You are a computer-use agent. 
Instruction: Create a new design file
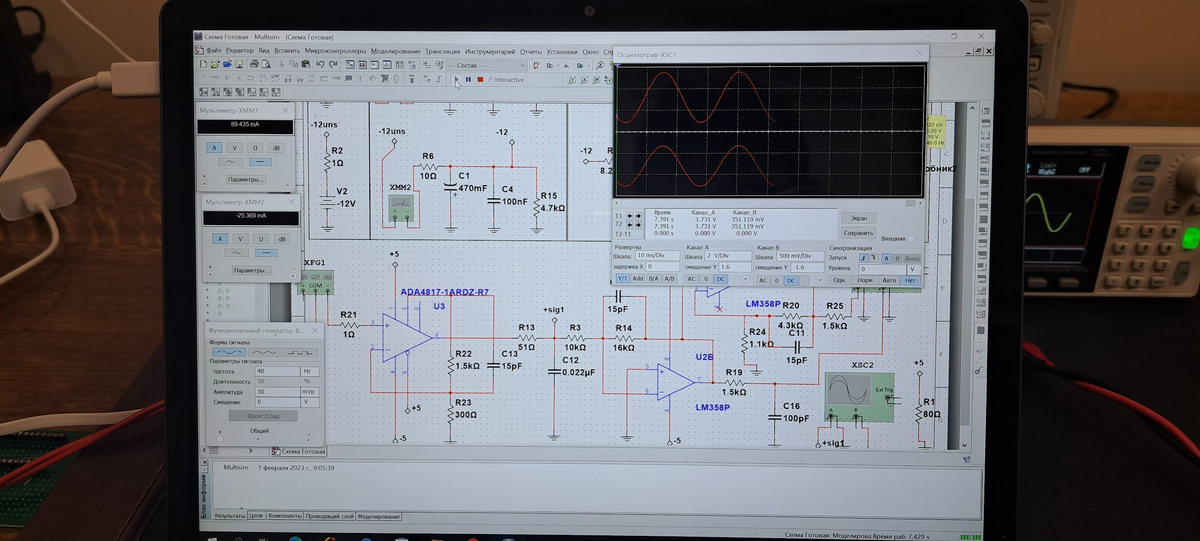pyautogui.click(x=203, y=64)
